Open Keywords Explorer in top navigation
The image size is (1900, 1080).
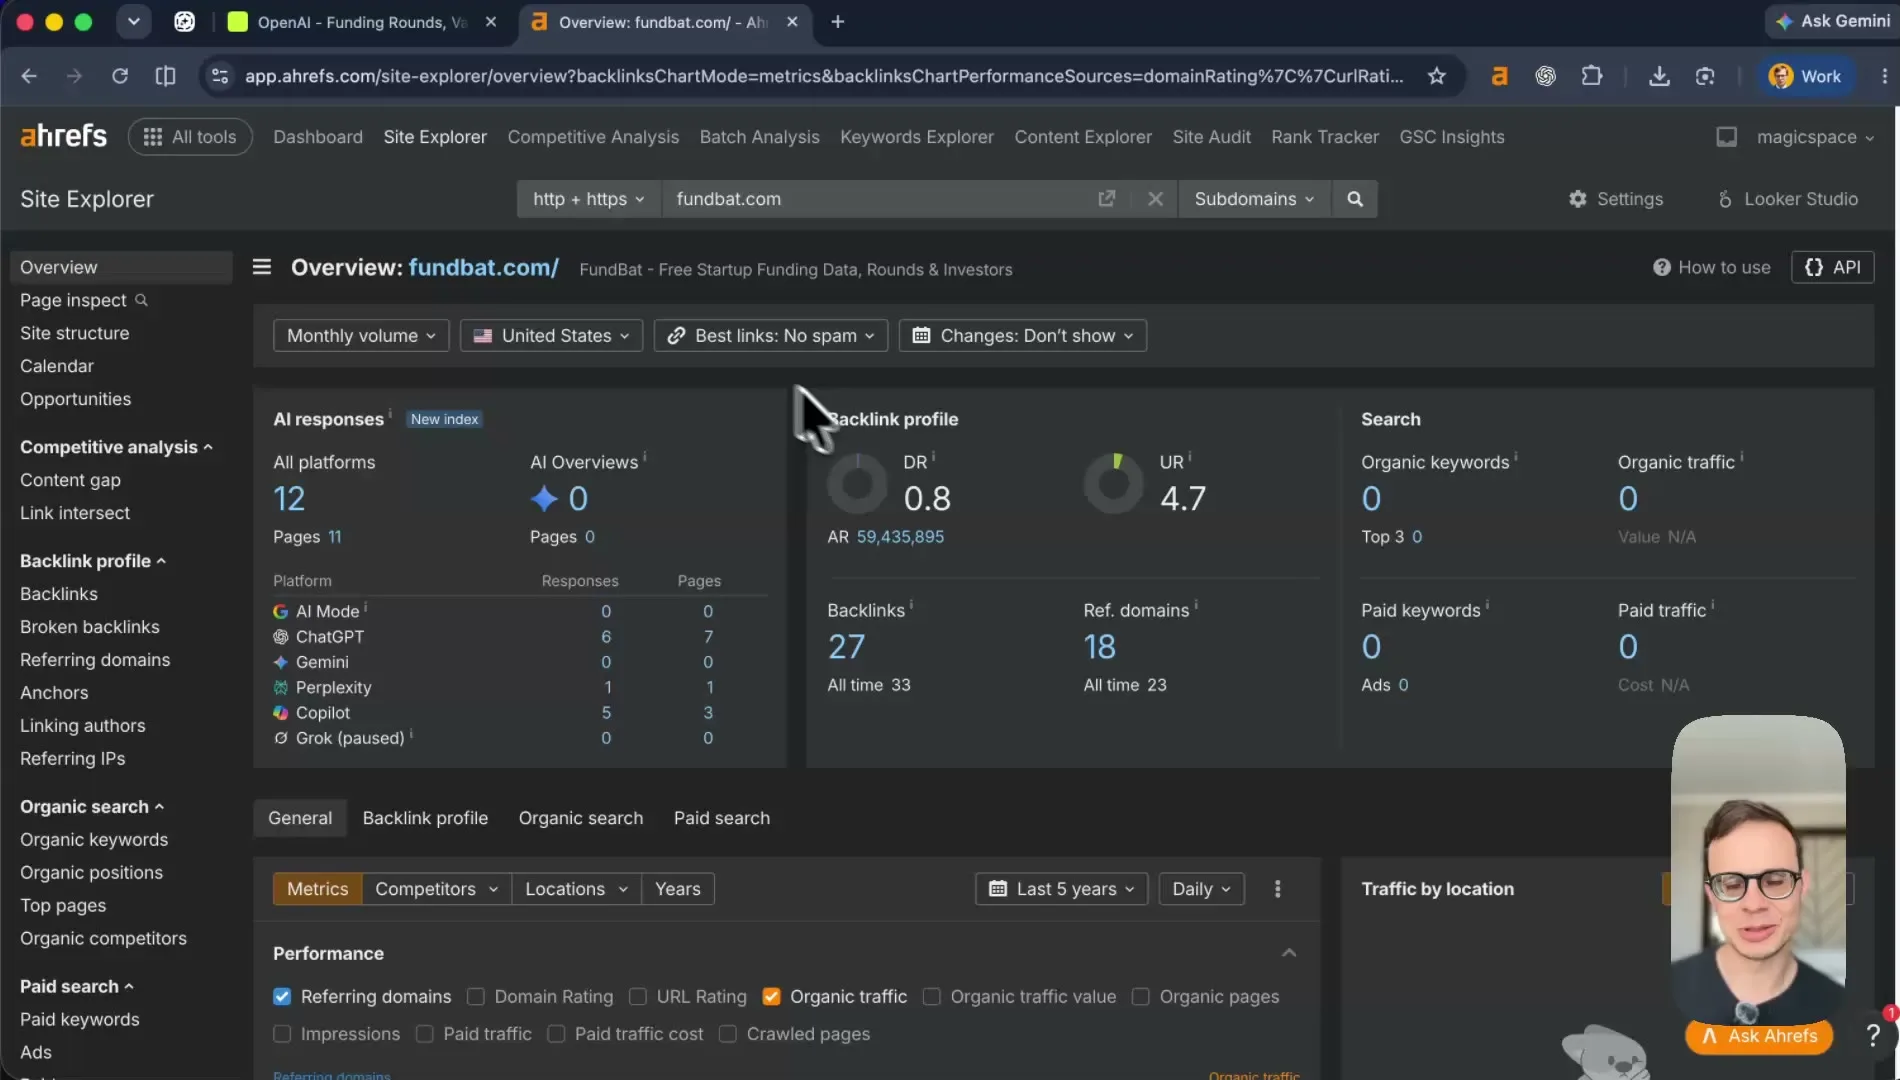pos(917,137)
